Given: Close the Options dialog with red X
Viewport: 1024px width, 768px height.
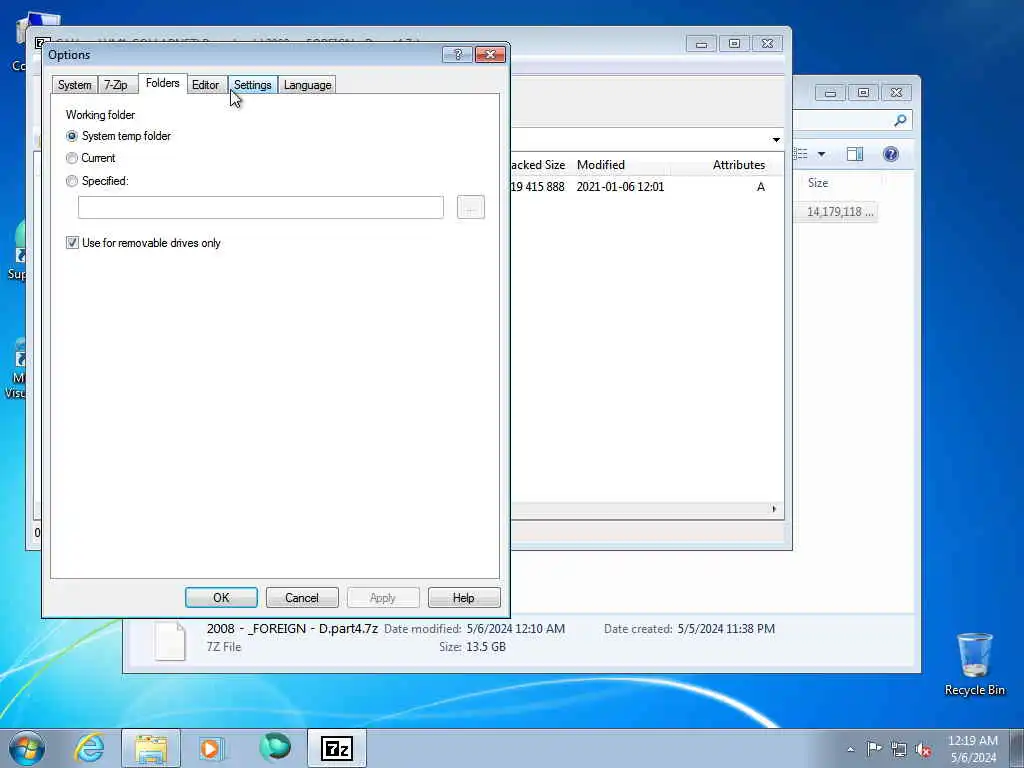Looking at the screenshot, I should click(x=490, y=54).
